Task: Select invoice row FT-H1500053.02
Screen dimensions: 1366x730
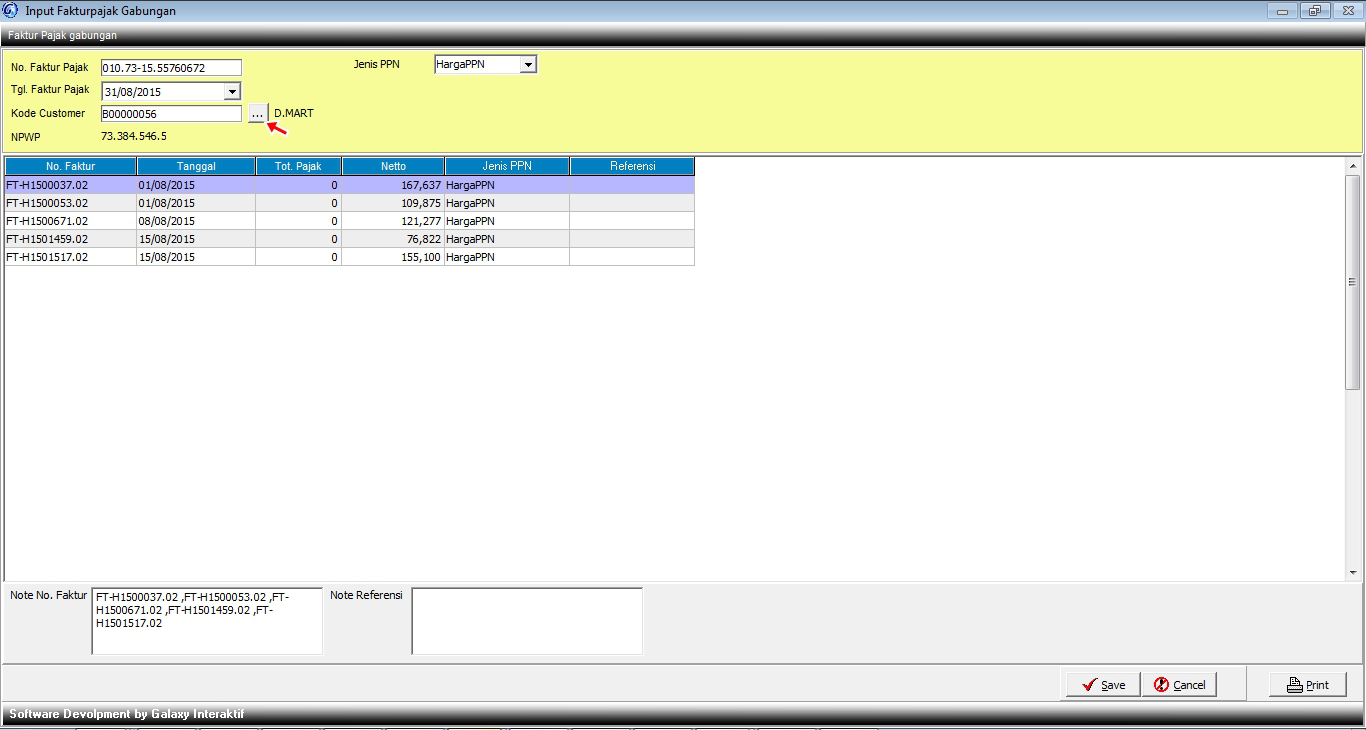Action: (70, 203)
